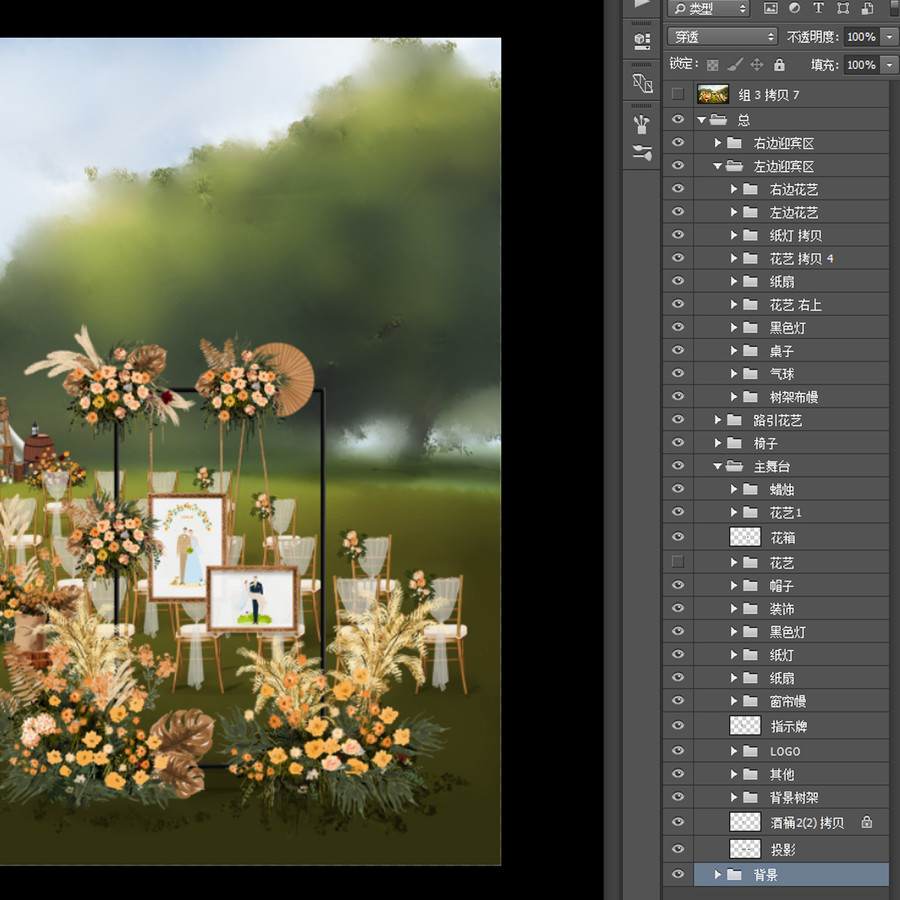Click the folder icon of 桌子 group
This screenshot has height=900, width=900.
750,350
